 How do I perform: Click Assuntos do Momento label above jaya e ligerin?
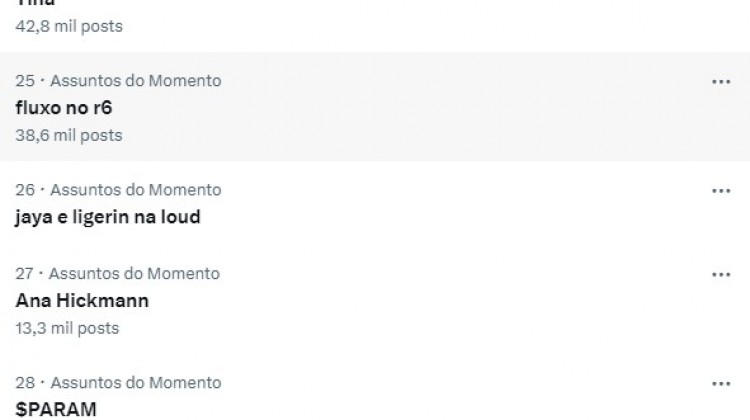point(136,190)
